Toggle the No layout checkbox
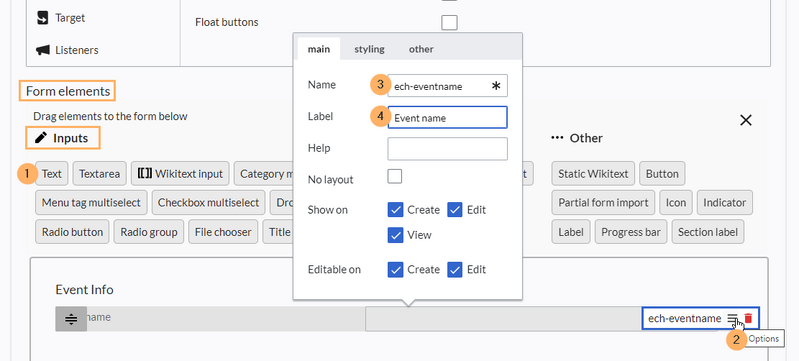The width and height of the screenshot is (799, 361). tap(395, 177)
